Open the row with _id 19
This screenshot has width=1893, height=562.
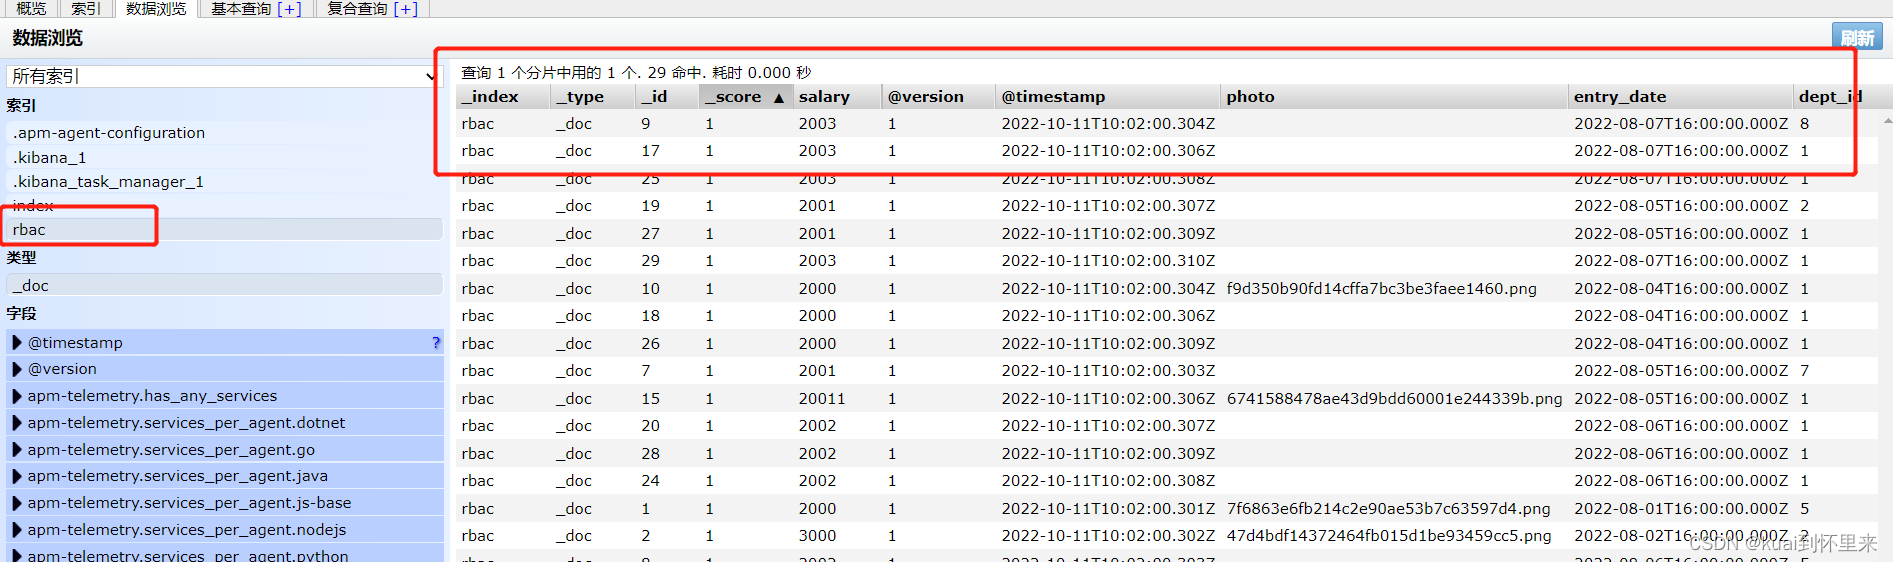coord(1167,206)
